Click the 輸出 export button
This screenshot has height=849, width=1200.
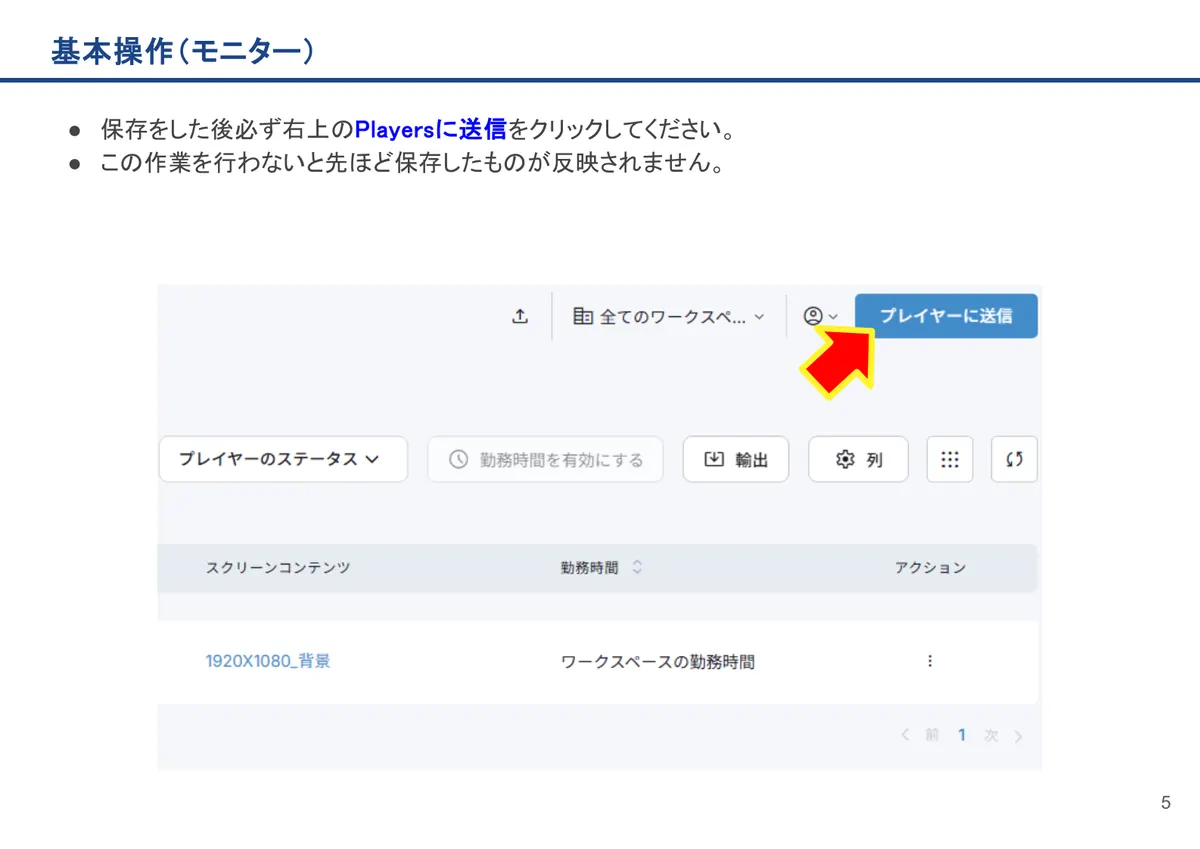click(736, 460)
